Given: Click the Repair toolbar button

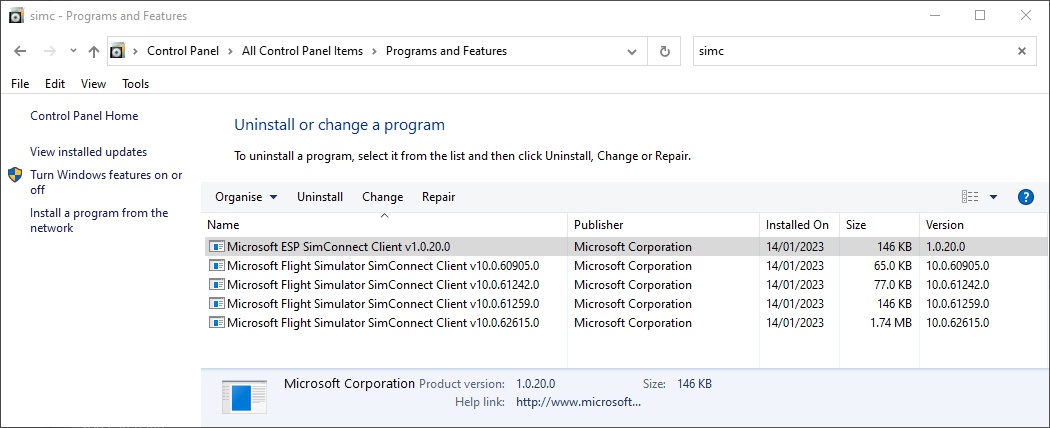Looking at the screenshot, I should pyautogui.click(x=439, y=197).
